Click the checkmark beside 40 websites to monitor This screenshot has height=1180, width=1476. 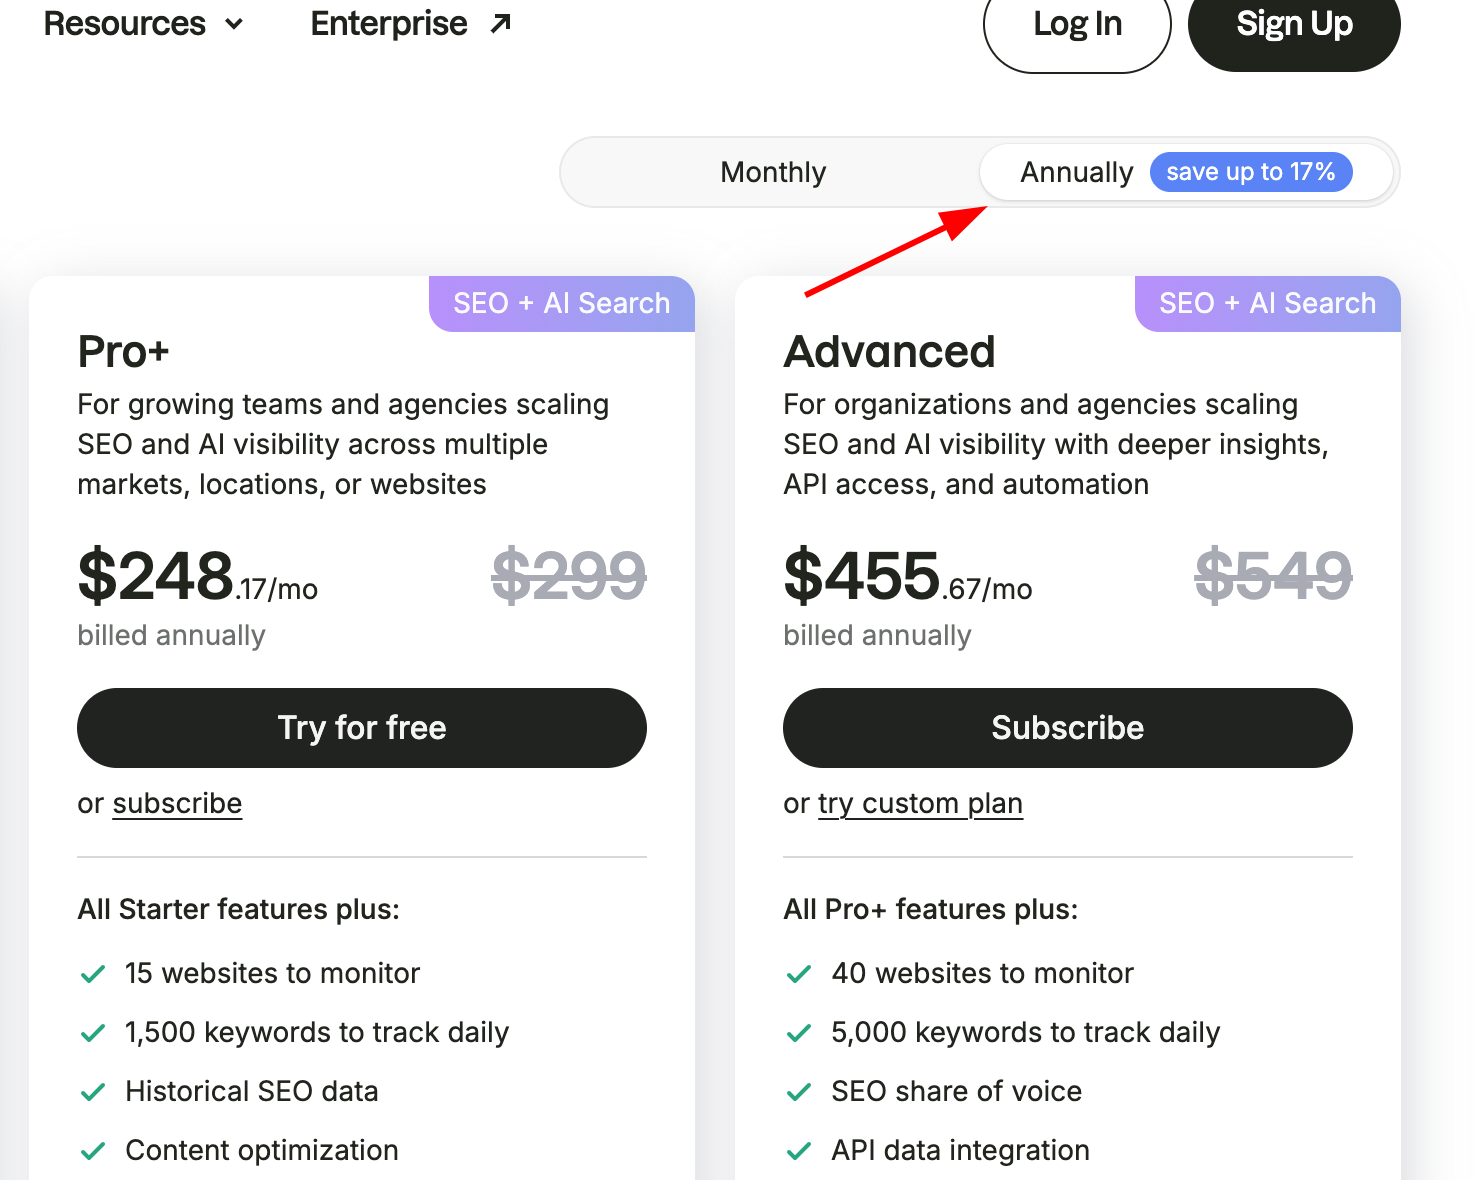799,973
